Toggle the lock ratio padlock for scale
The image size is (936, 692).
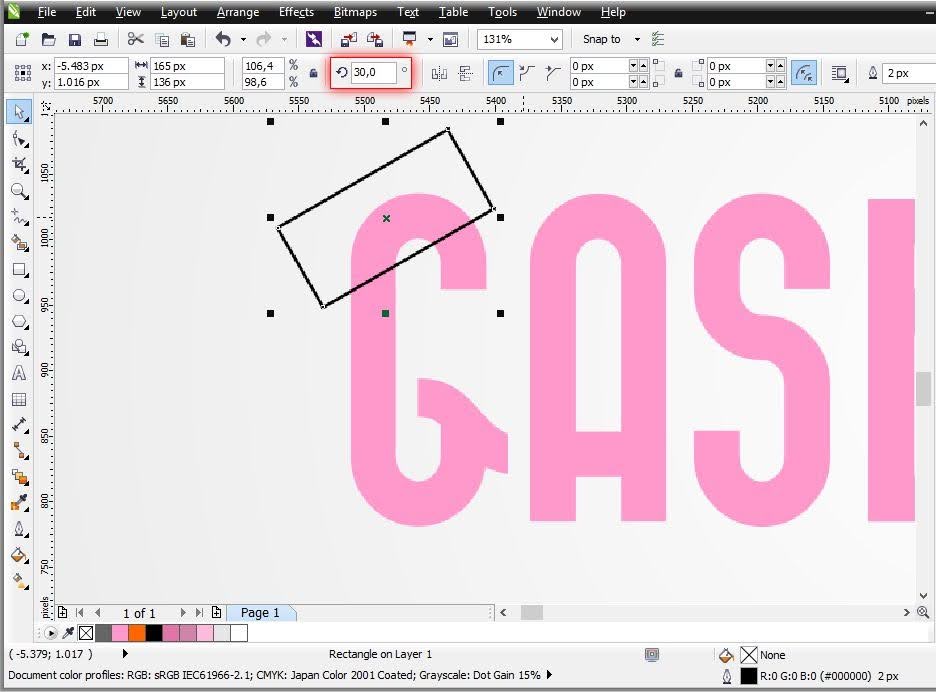[313, 73]
